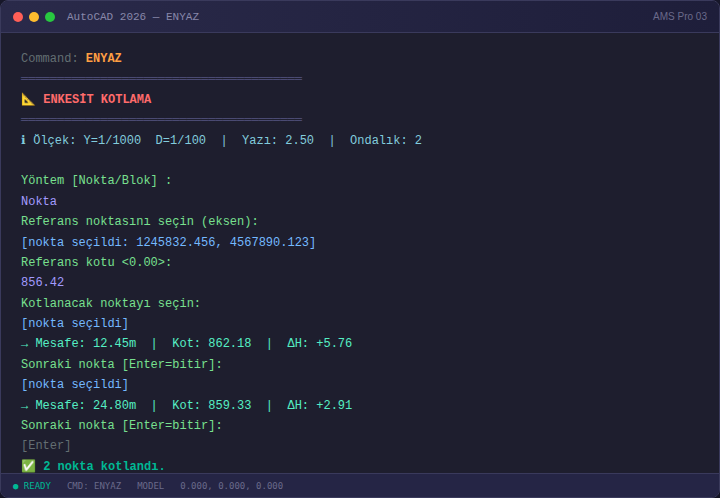720x498 pixels.
Task: Click the '2 nokta kotlandı.' message
Action: pyautogui.click(x=104, y=466)
